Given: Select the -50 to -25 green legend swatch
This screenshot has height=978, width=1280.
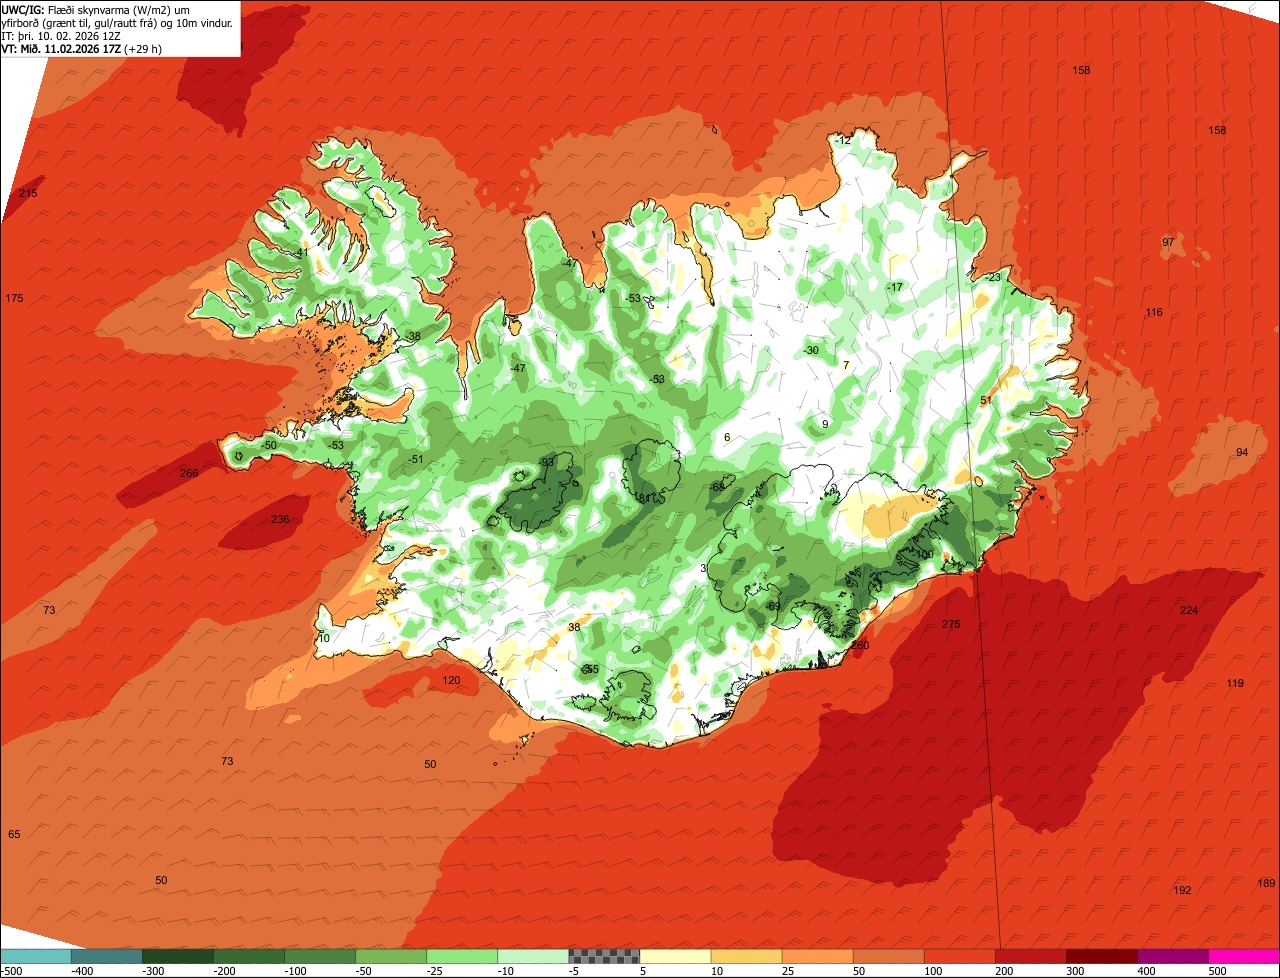Looking at the screenshot, I should pyautogui.click(x=390, y=956).
